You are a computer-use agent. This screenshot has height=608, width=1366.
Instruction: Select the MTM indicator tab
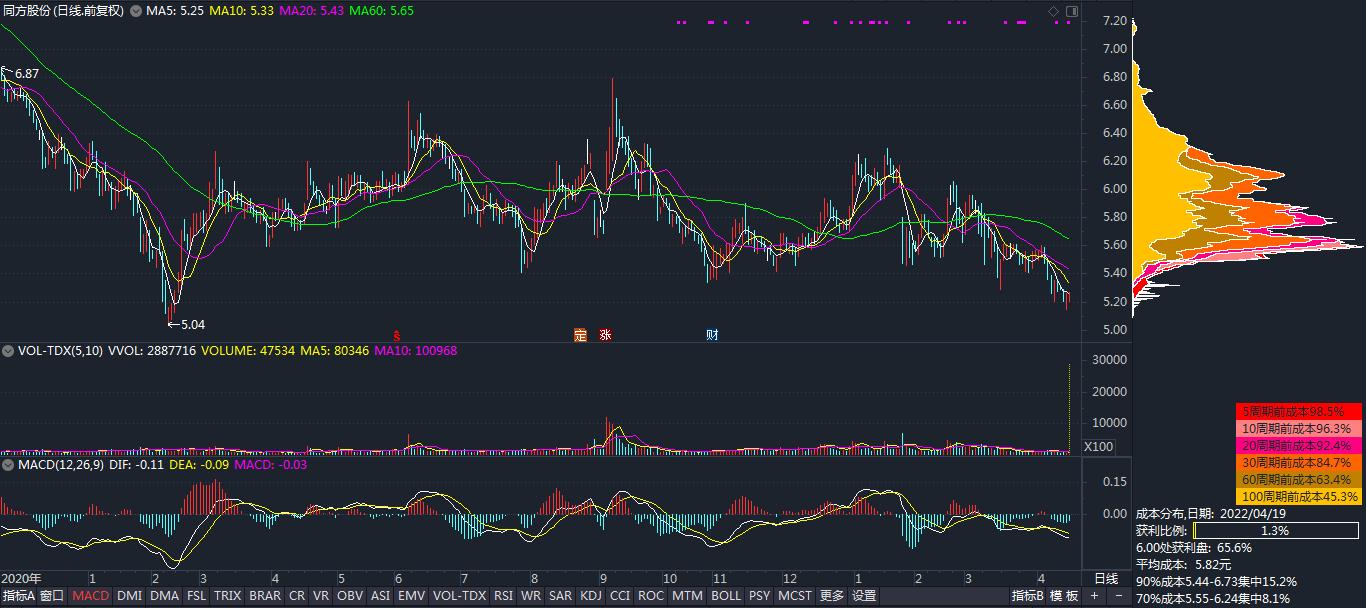pos(687,596)
